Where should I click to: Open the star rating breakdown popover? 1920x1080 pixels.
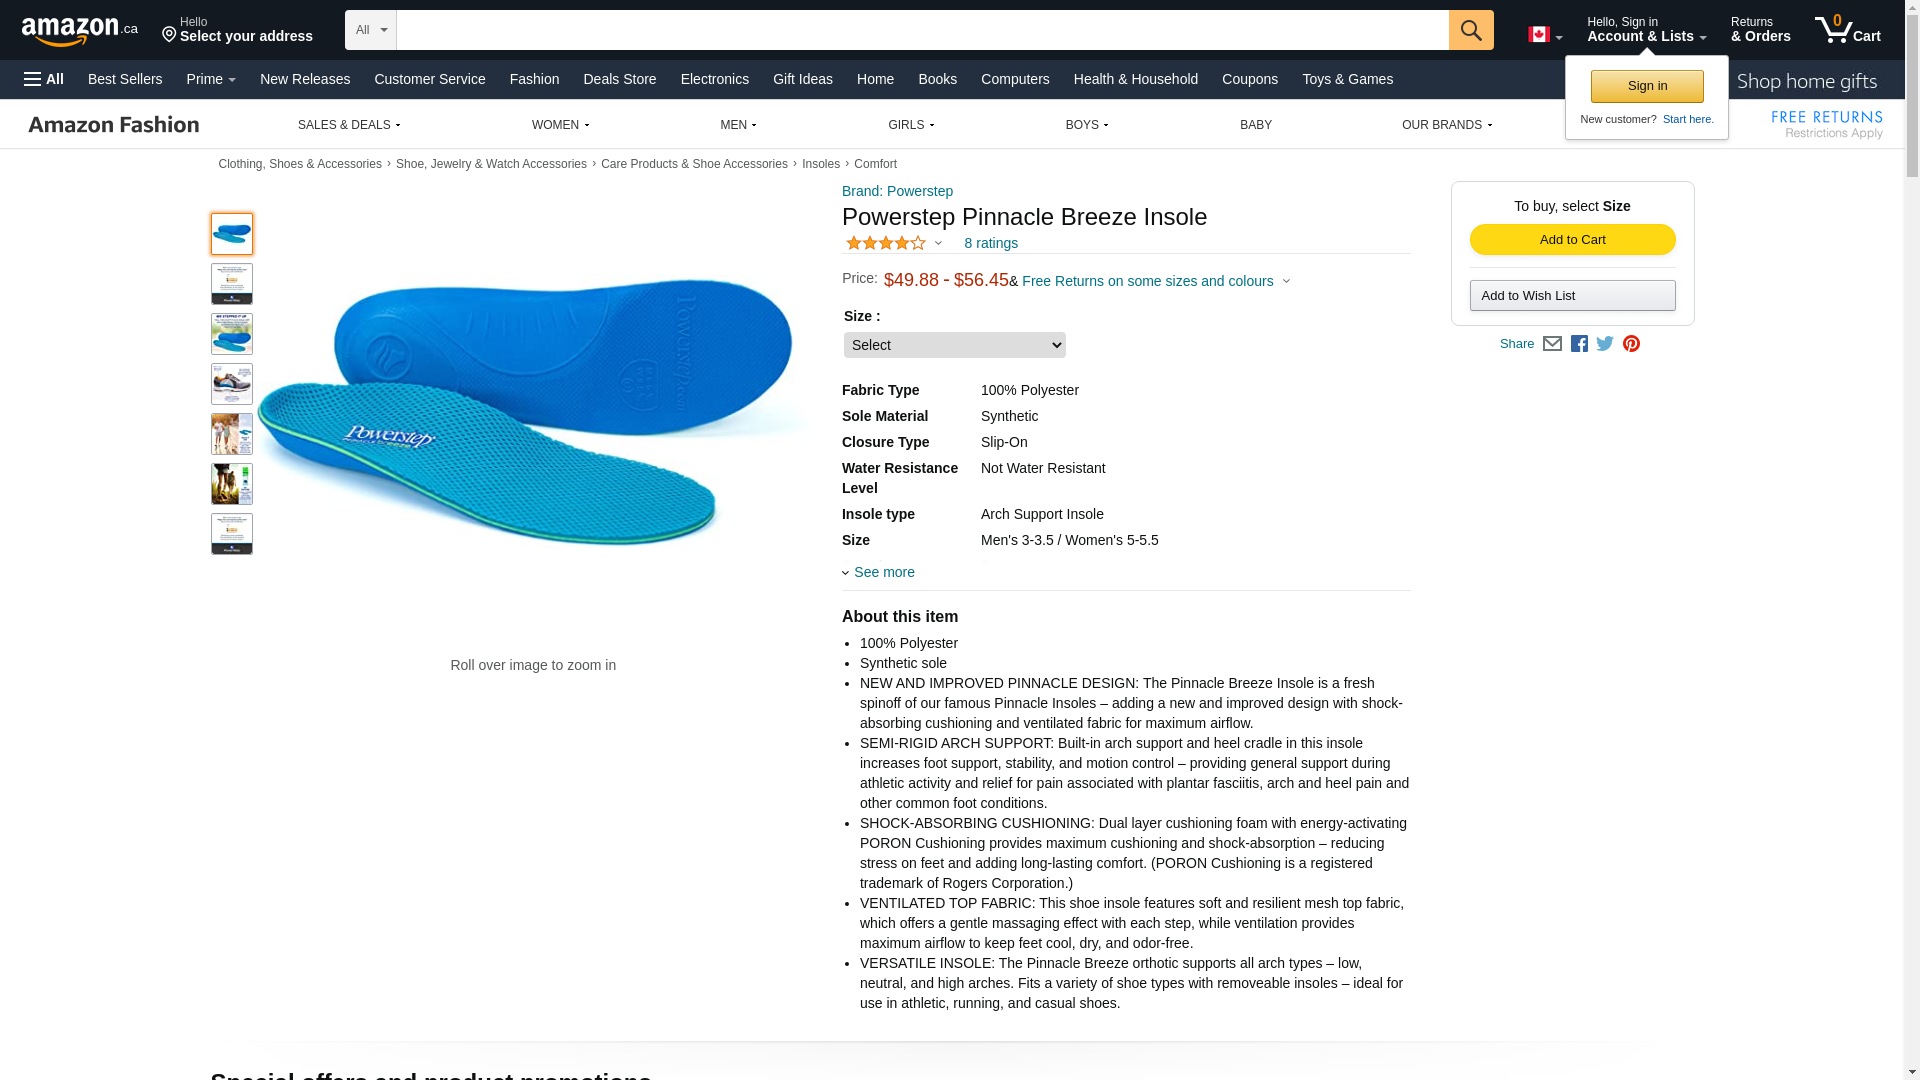point(894,243)
